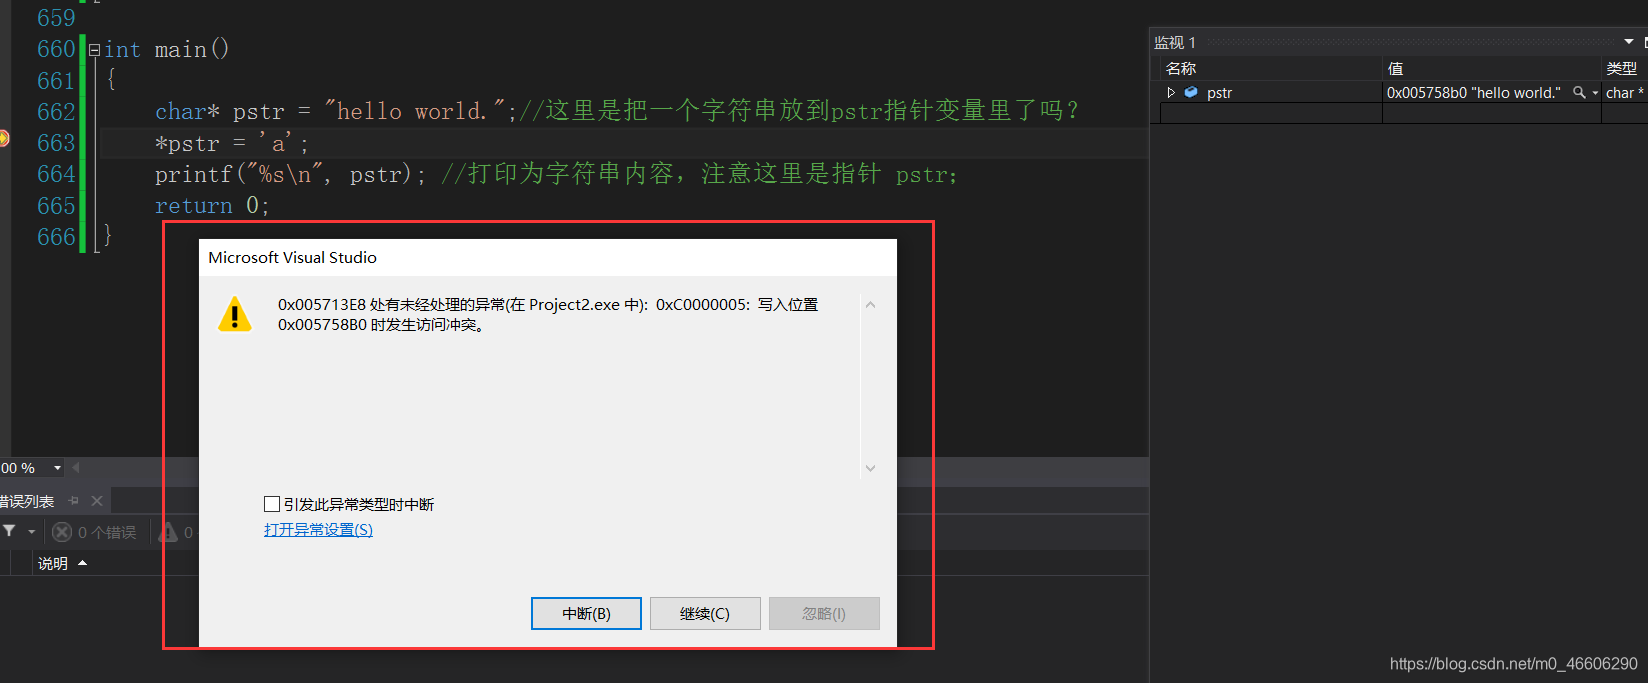
Task: Click the breakpoint exception marker at line 663
Action: [x=4, y=138]
